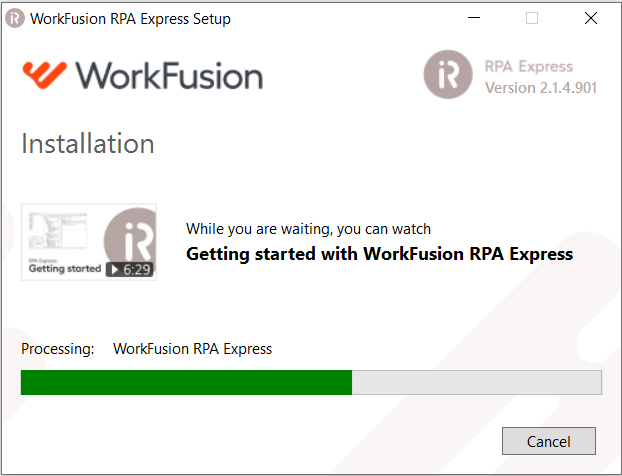
Task: Minimize the setup window
Action: coord(474,18)
